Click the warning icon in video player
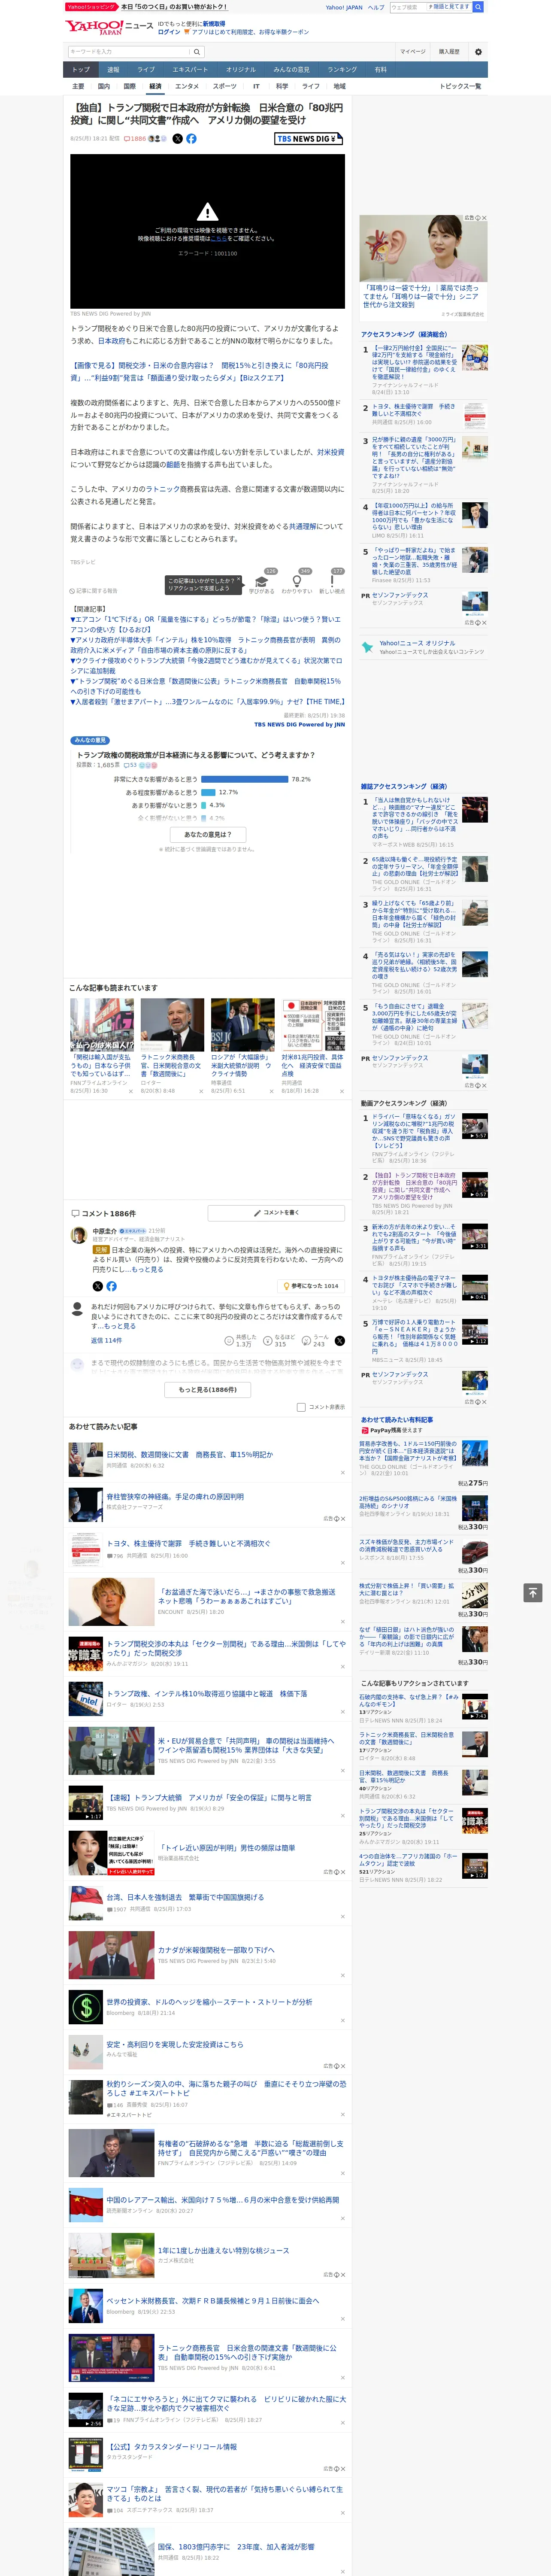The height and width of the screenshot is (2576, 551). pos(207,212)
